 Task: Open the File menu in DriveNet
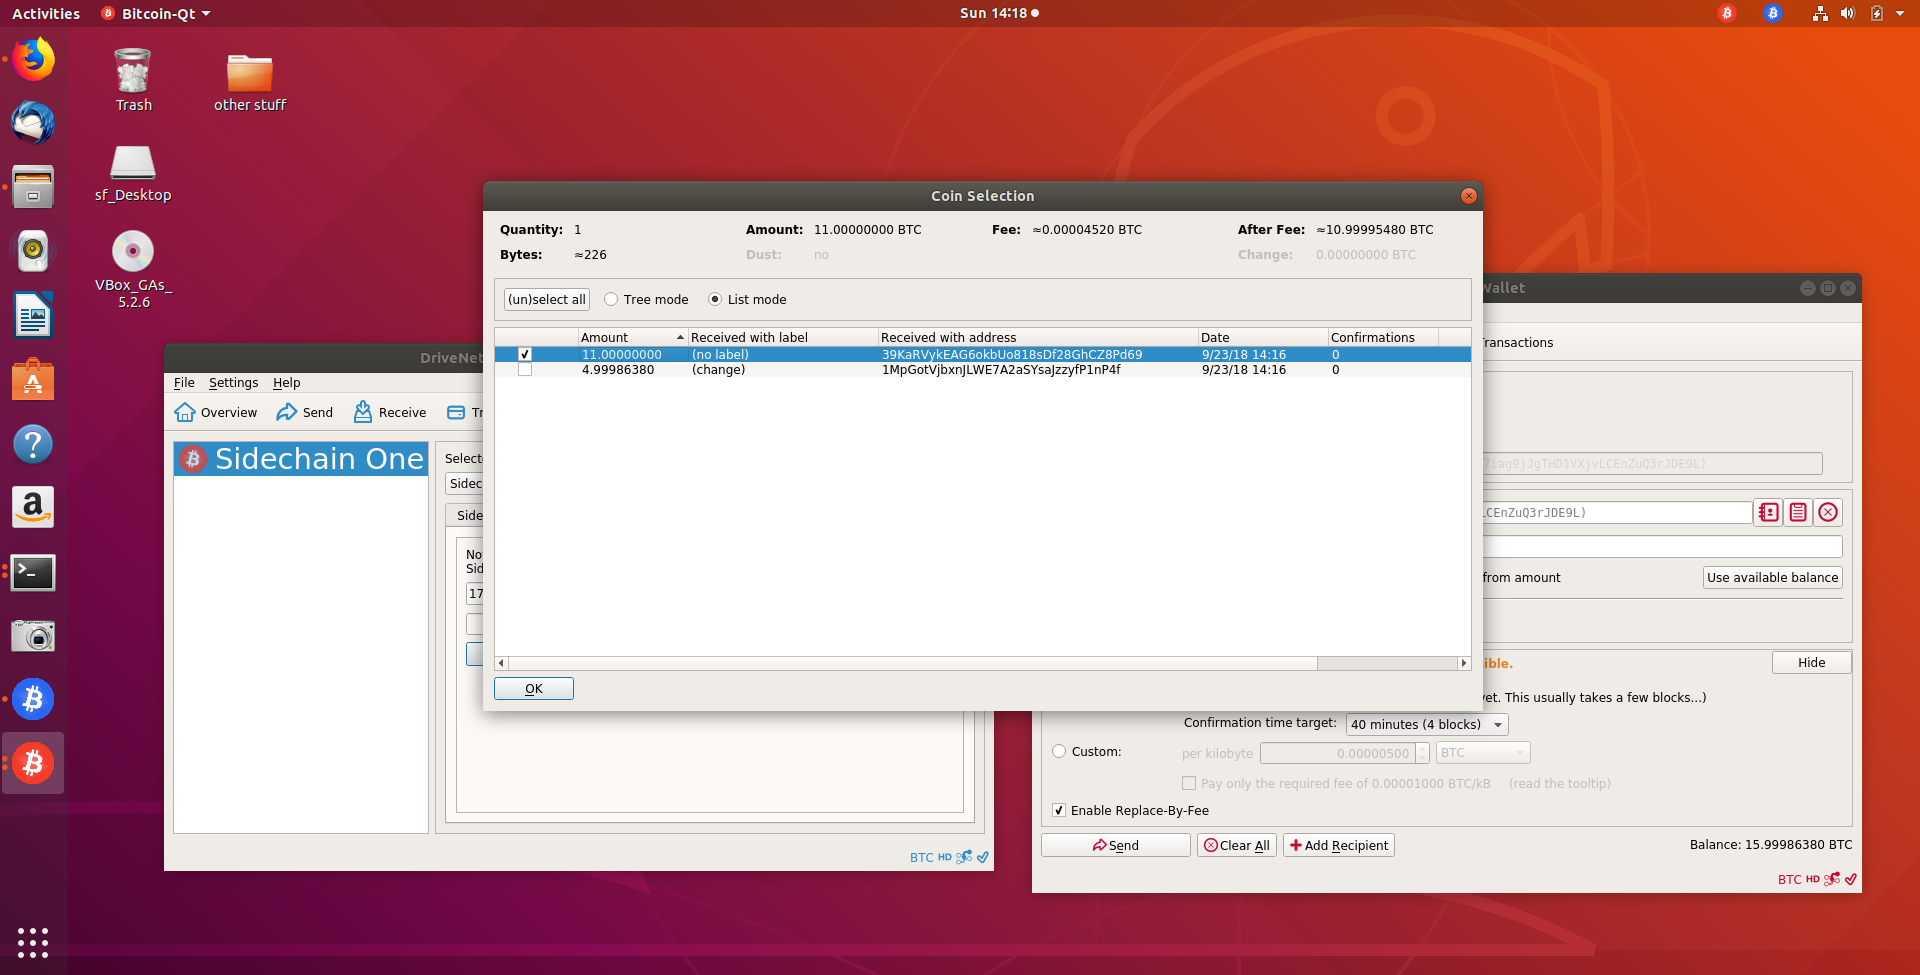coord(184,382)
